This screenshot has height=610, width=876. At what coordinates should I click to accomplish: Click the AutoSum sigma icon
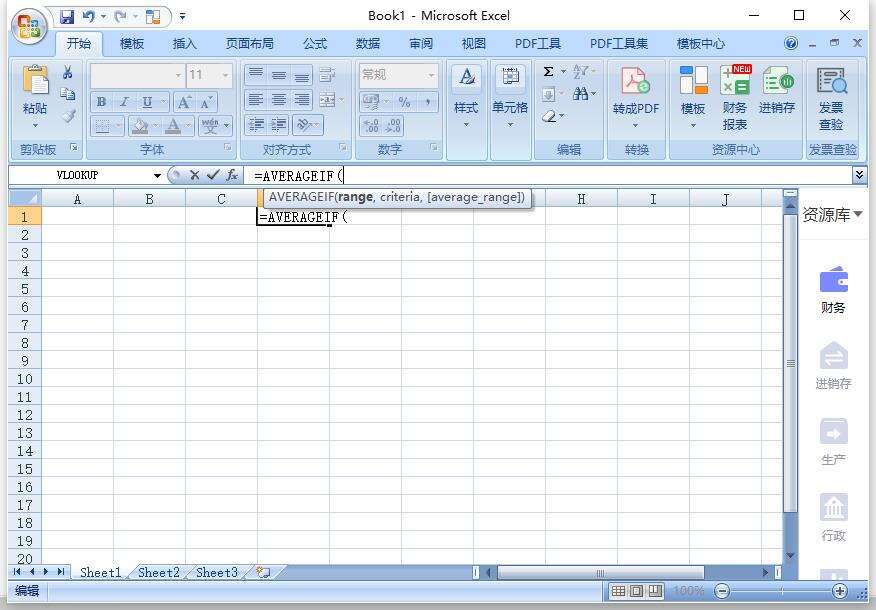tap(549, 72)
